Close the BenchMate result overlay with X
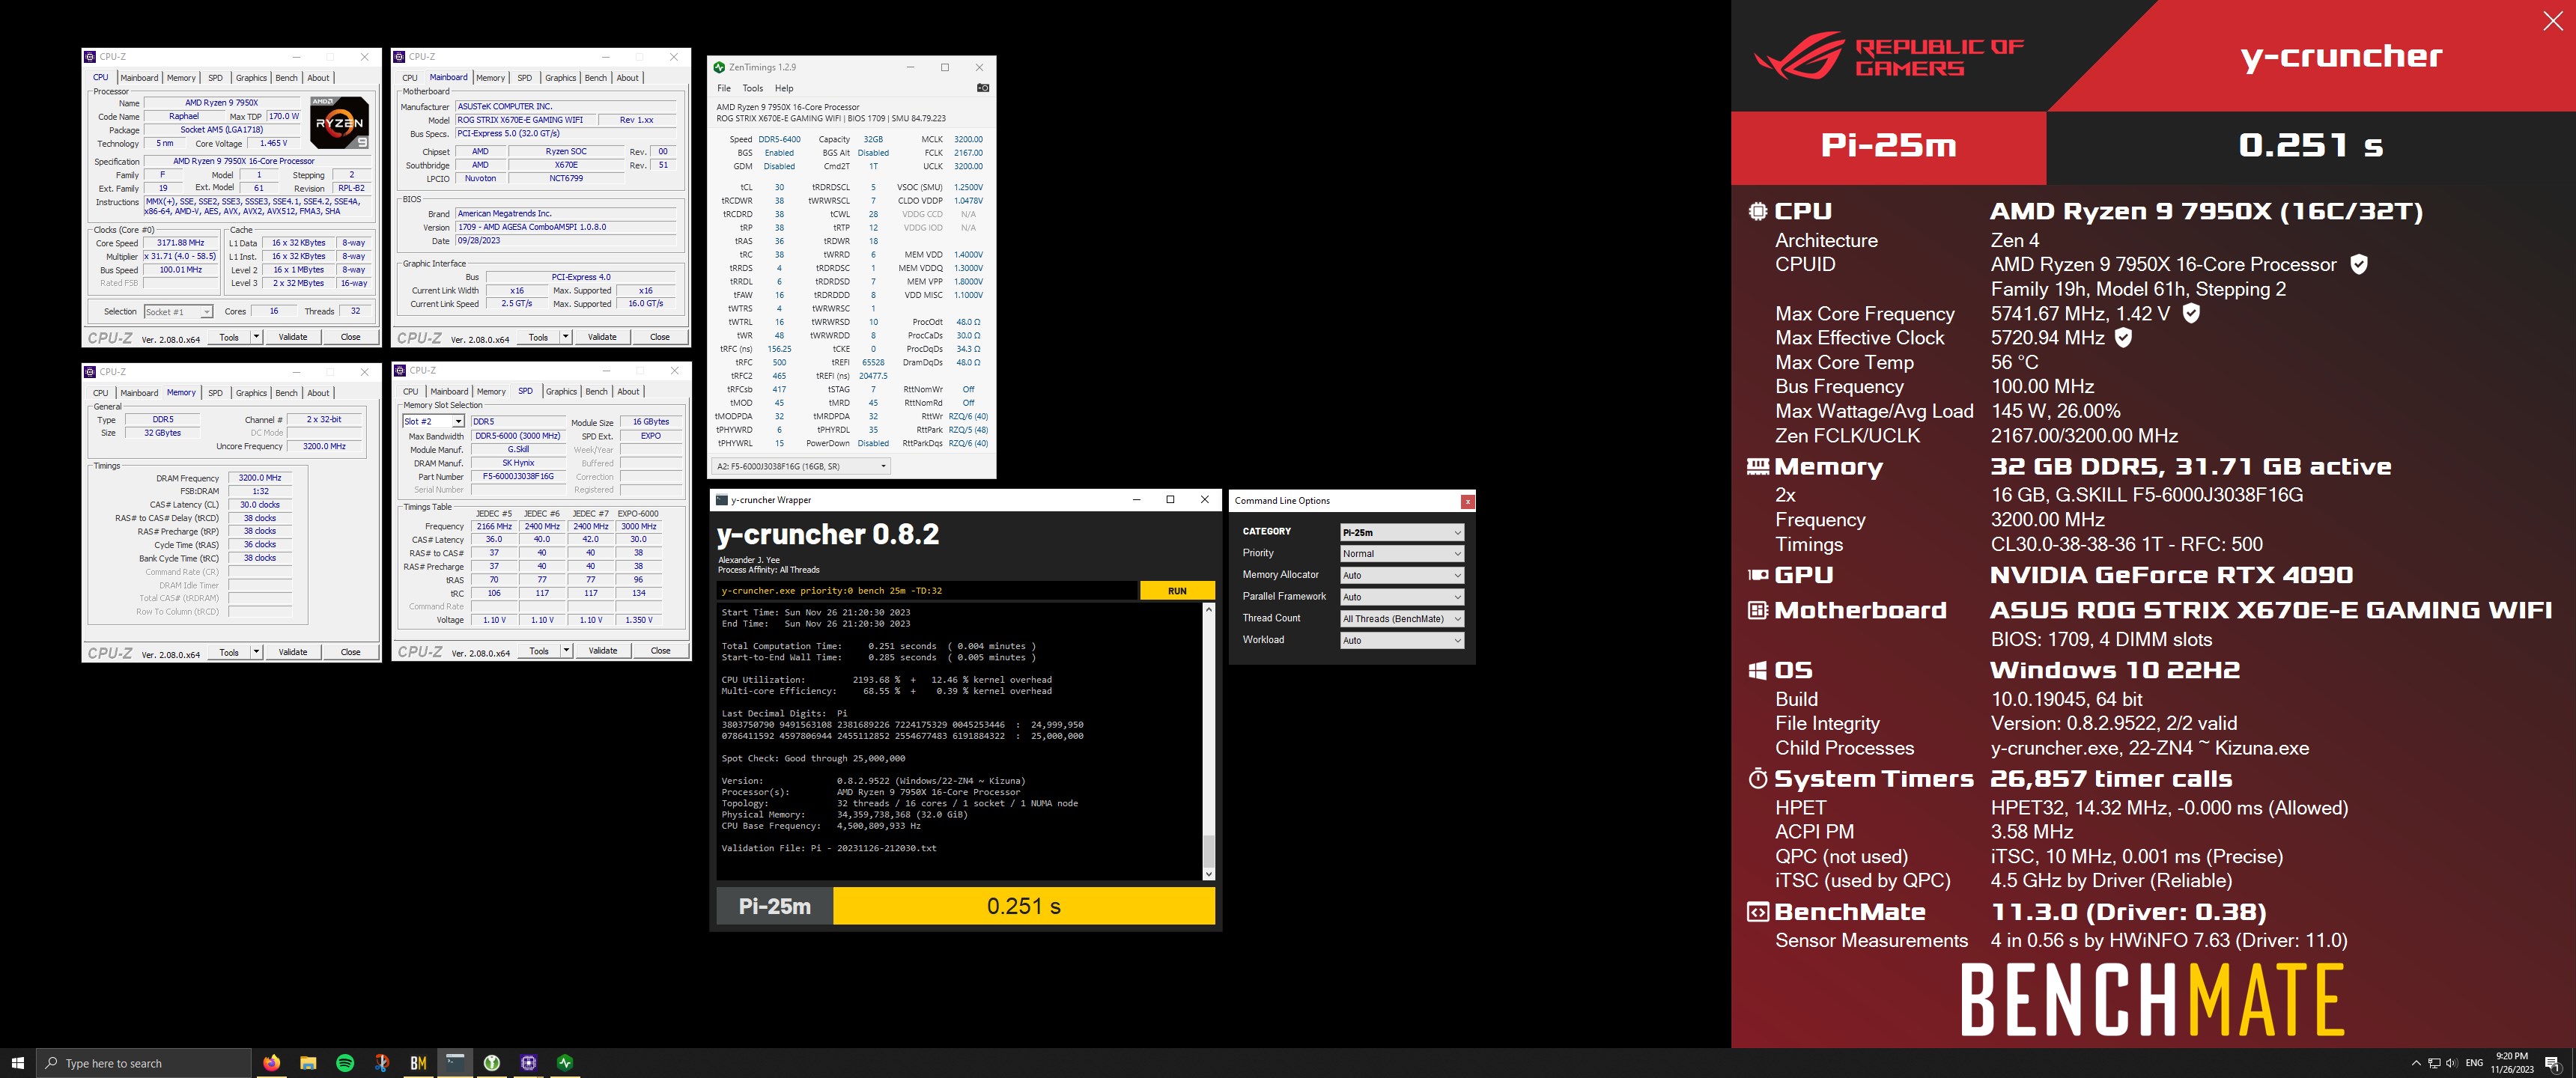Screen dimensions: 2576x1078 (2552, 21)
